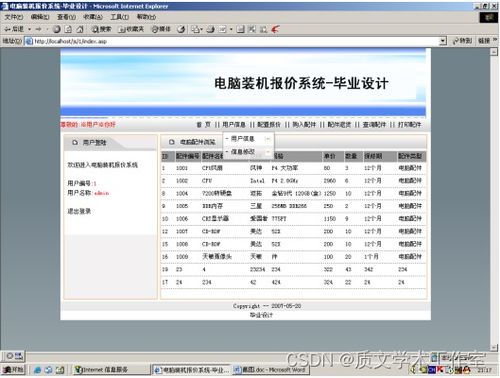
Task: Open the 文件 (File) menu
Action: 14,17
